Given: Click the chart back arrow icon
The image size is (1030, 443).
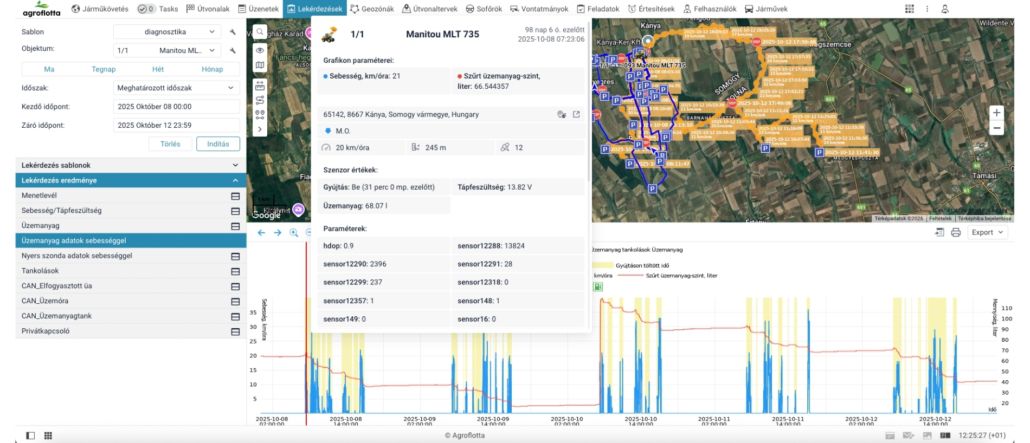Looking at the screenshot, I should click(x=261, y=232).
